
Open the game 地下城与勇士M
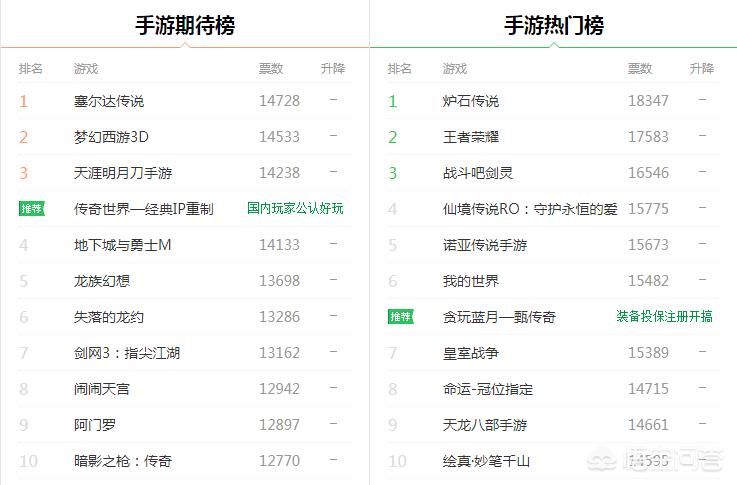pyautogui.click(x=123, y=245)
